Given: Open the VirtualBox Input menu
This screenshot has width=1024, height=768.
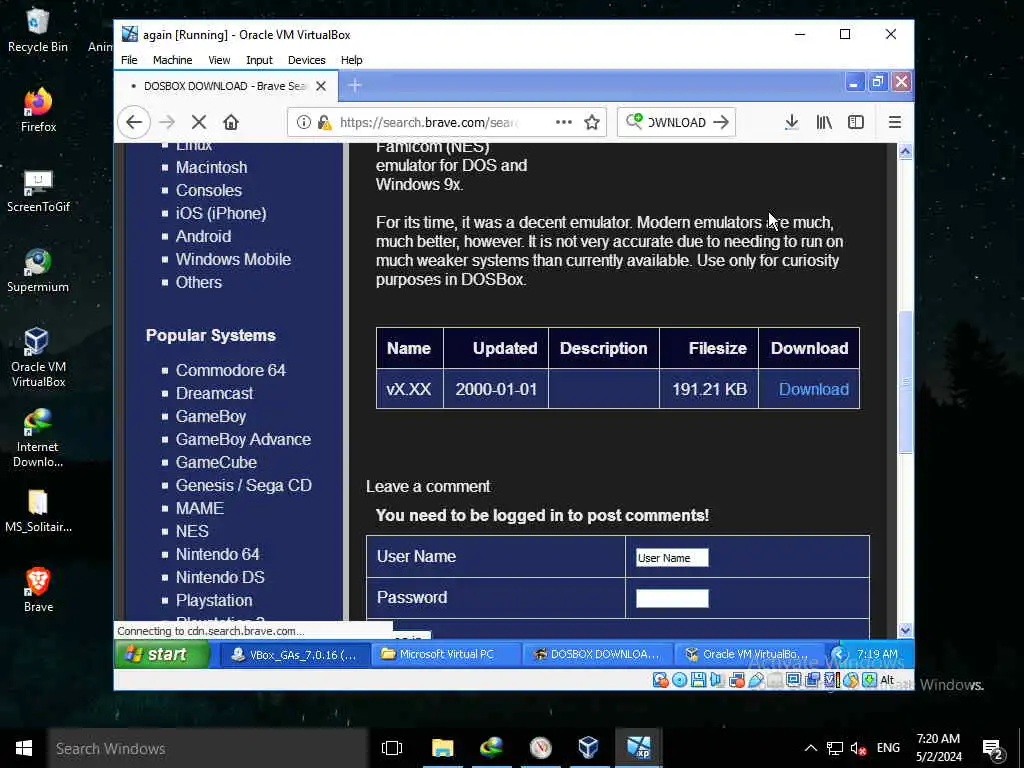Looking at the screenshot, I should tap(259, 60).
